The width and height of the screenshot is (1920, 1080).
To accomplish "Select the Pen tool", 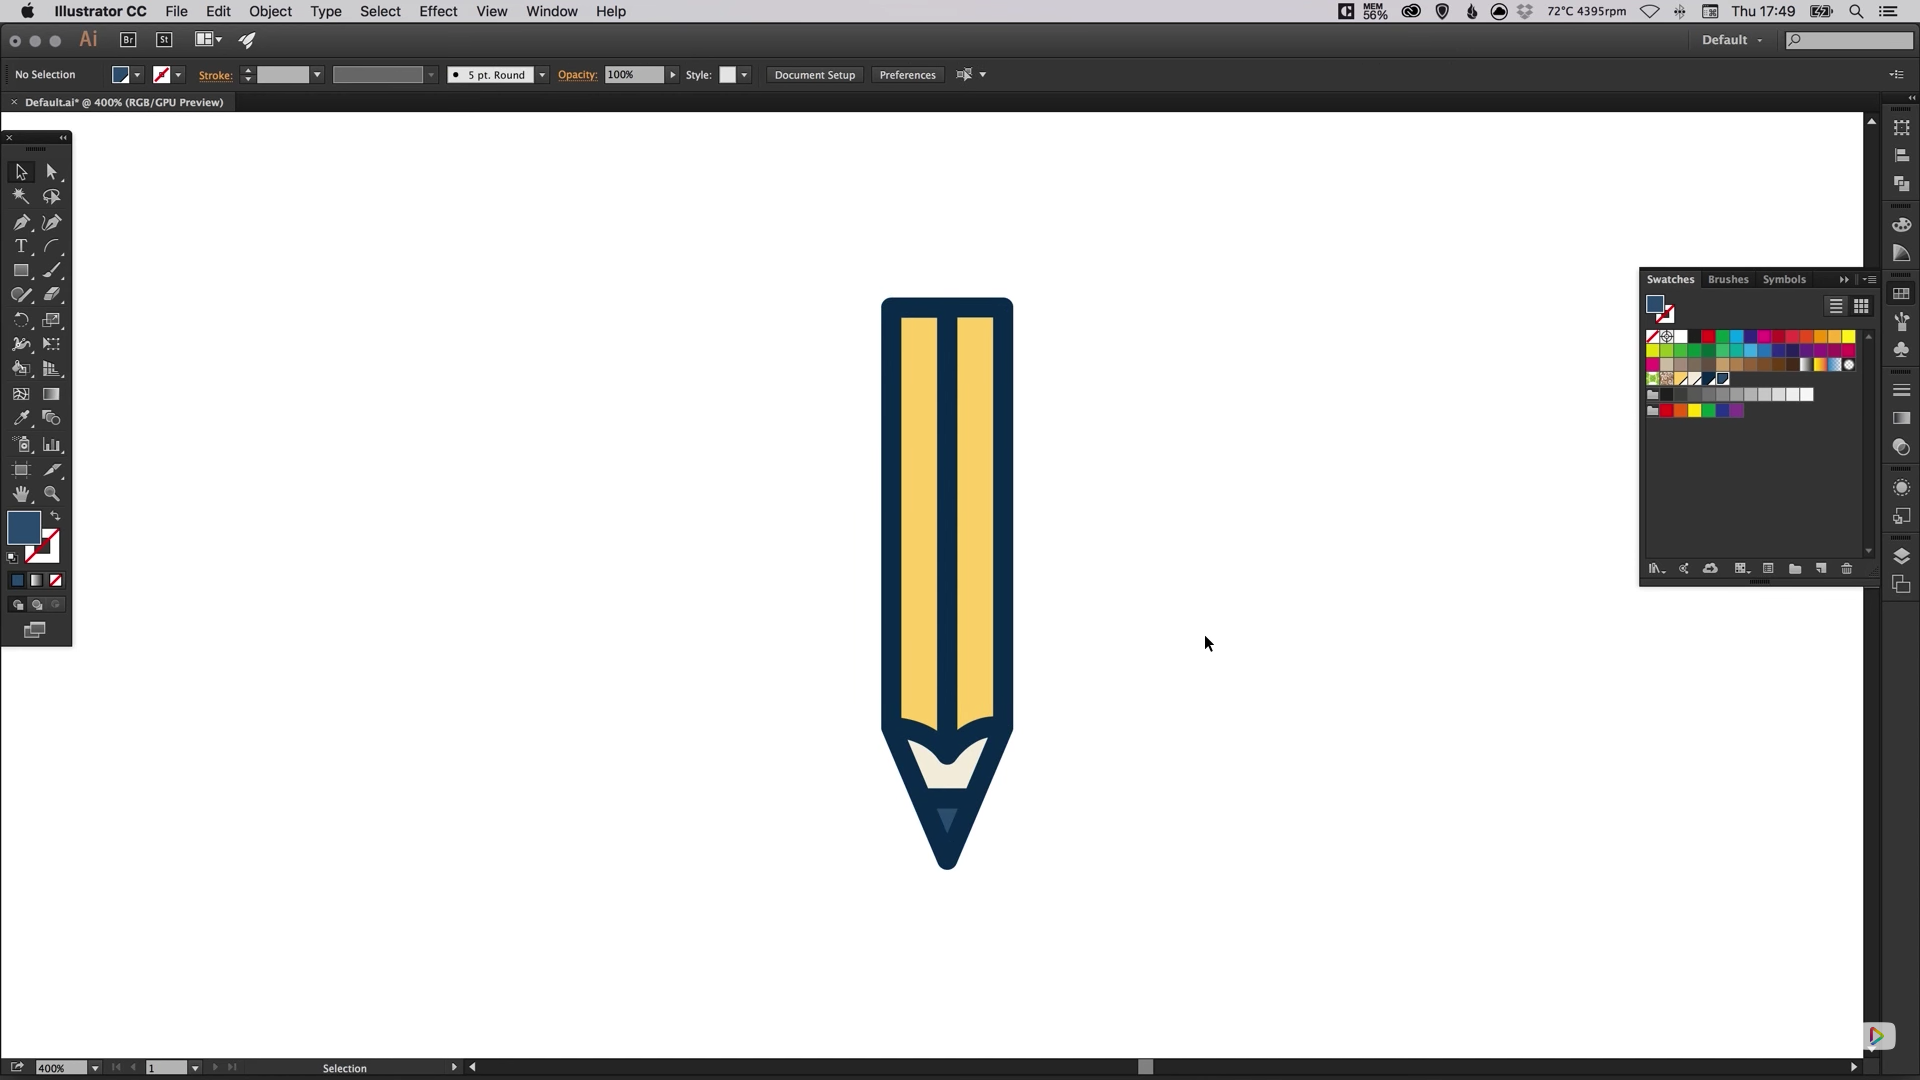I will 20,222.
